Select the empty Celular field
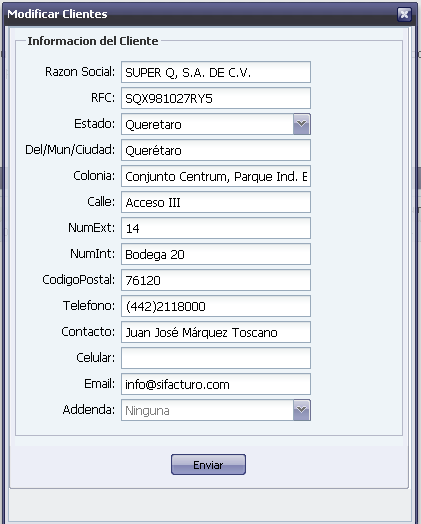This screenshot has width=421, height=524. (x=216, y=358)
